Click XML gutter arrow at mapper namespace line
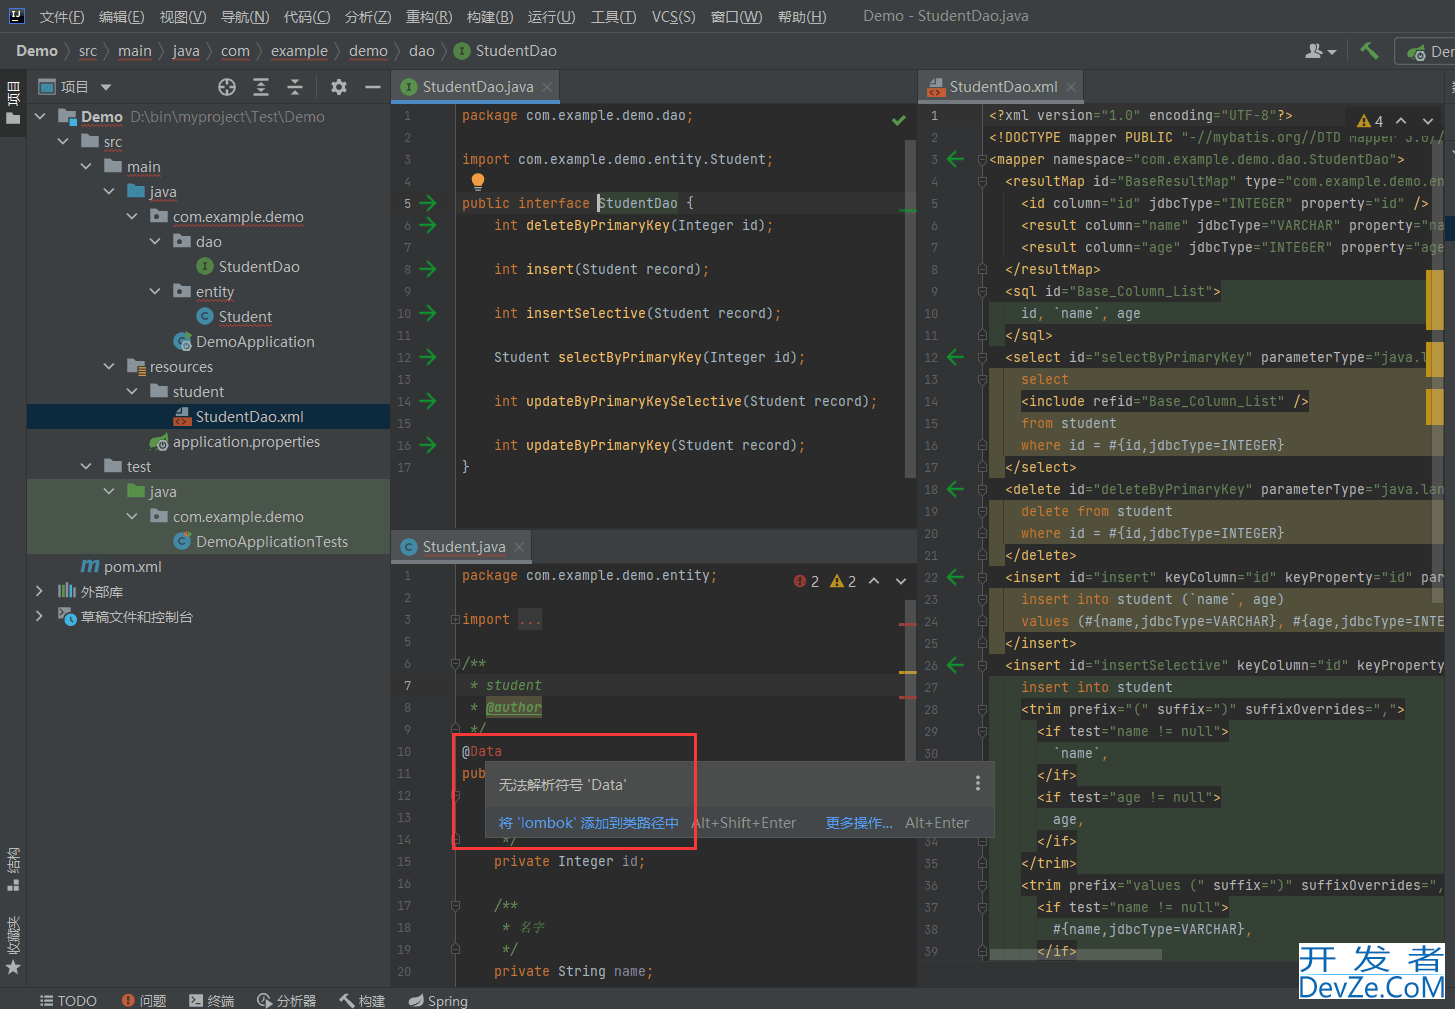Viewport: 1455px width, 1009px height. point(955,159)
